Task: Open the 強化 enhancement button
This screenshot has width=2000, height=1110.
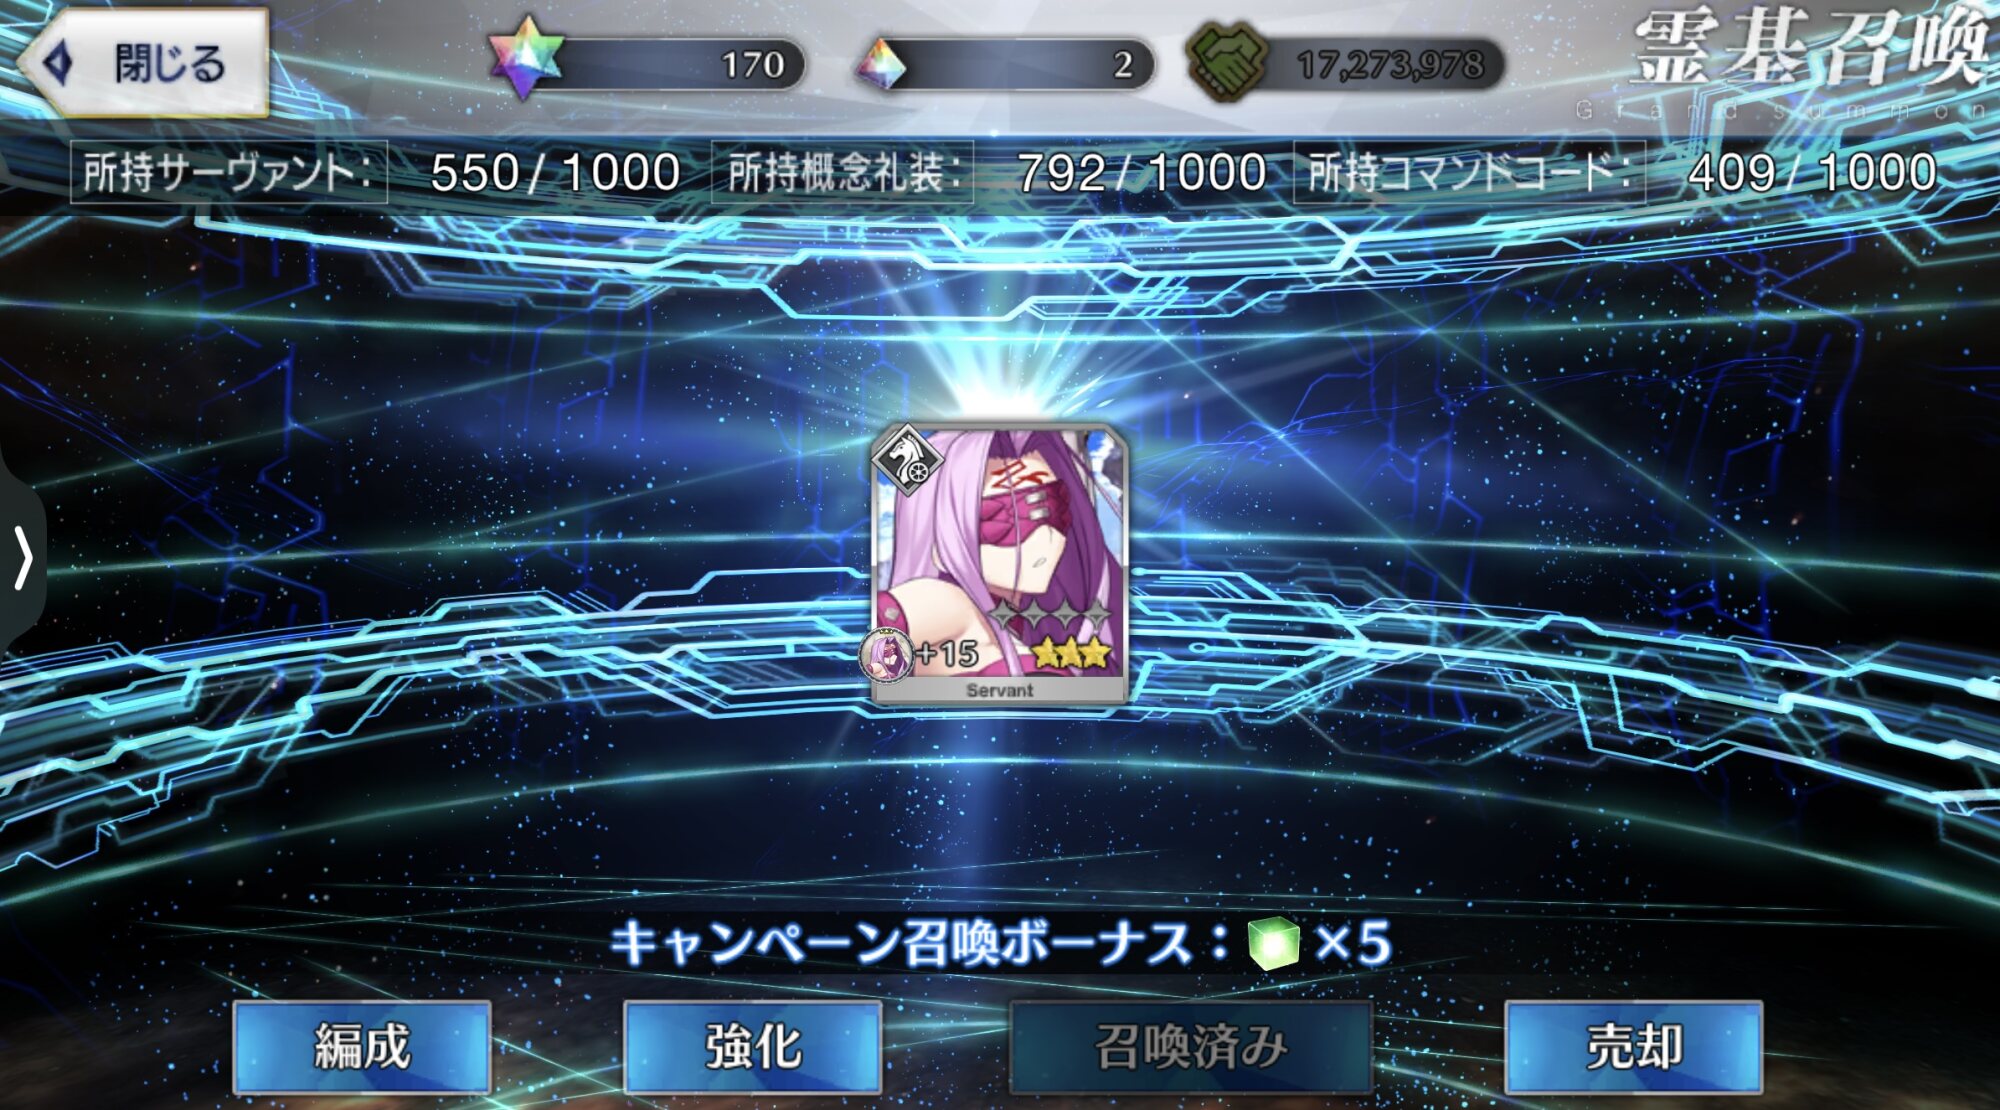Action: [752, 1047]
